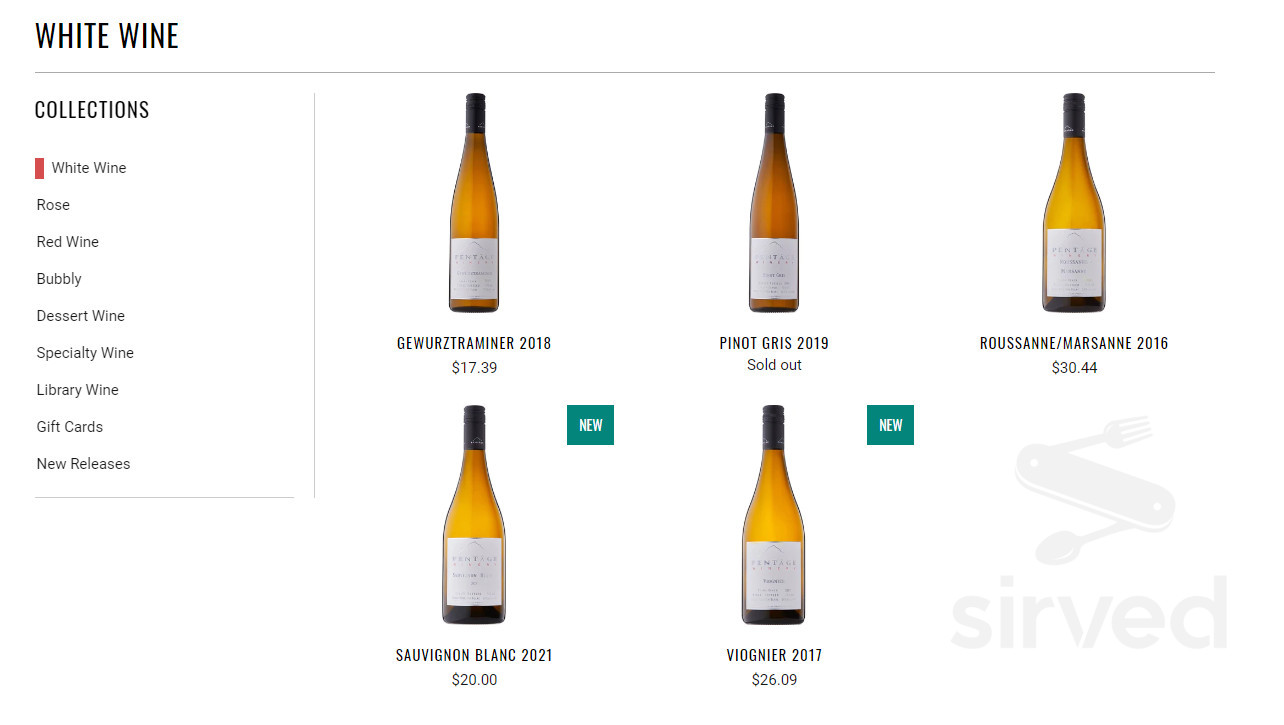Image resolution: width=1284 pixels, height=725 pixels.
Task: Open the Dessert Wine collection
Action: [81, 316]
